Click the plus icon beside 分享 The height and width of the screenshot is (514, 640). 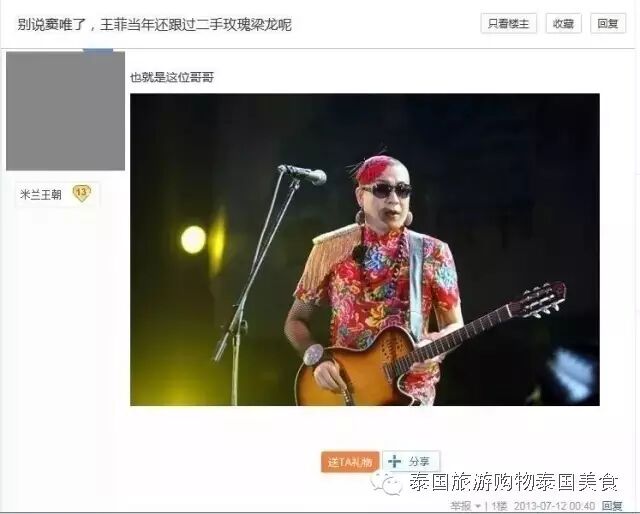tap(395, 461)
